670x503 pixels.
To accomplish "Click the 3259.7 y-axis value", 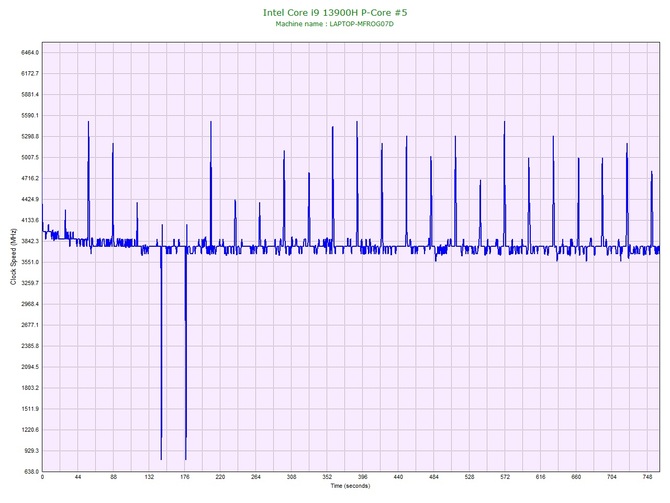I will [x=30, y=283].
